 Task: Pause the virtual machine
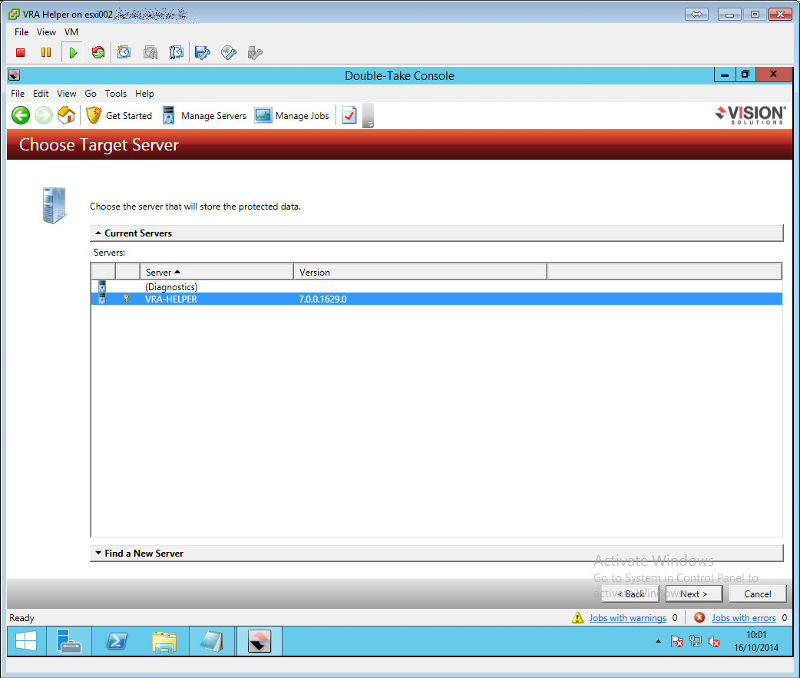click(x=46, y=53)
